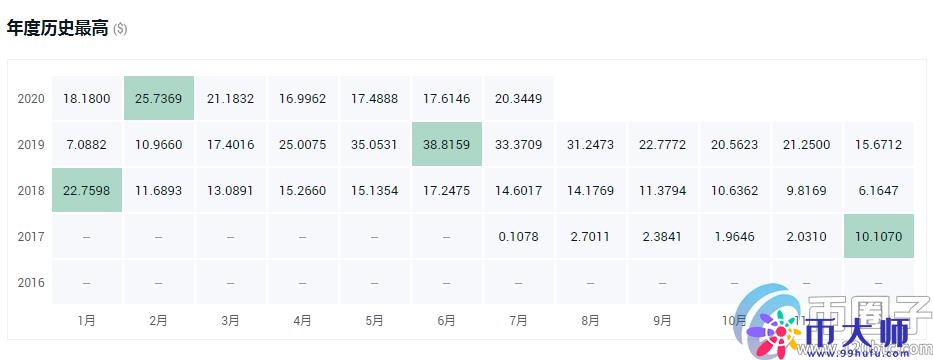Screen dimensions: 933x360
Task: Select the 9月 month column label
Action: click(x=662, y=321)
